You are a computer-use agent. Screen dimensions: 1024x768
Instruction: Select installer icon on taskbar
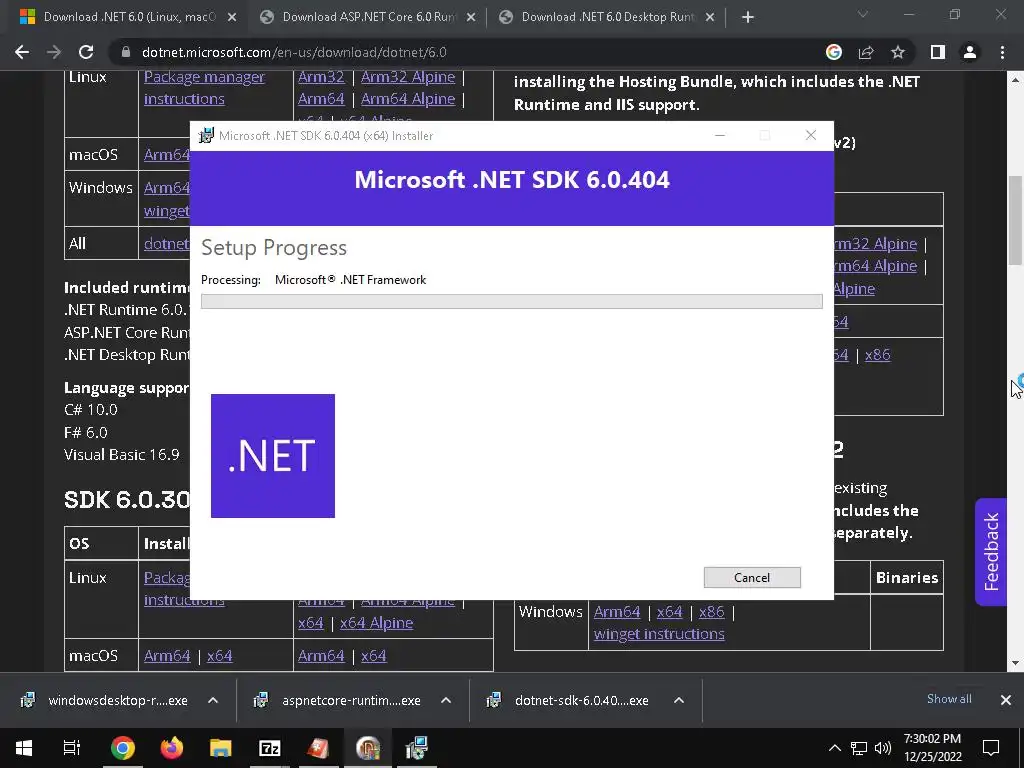tap(416, 748)
